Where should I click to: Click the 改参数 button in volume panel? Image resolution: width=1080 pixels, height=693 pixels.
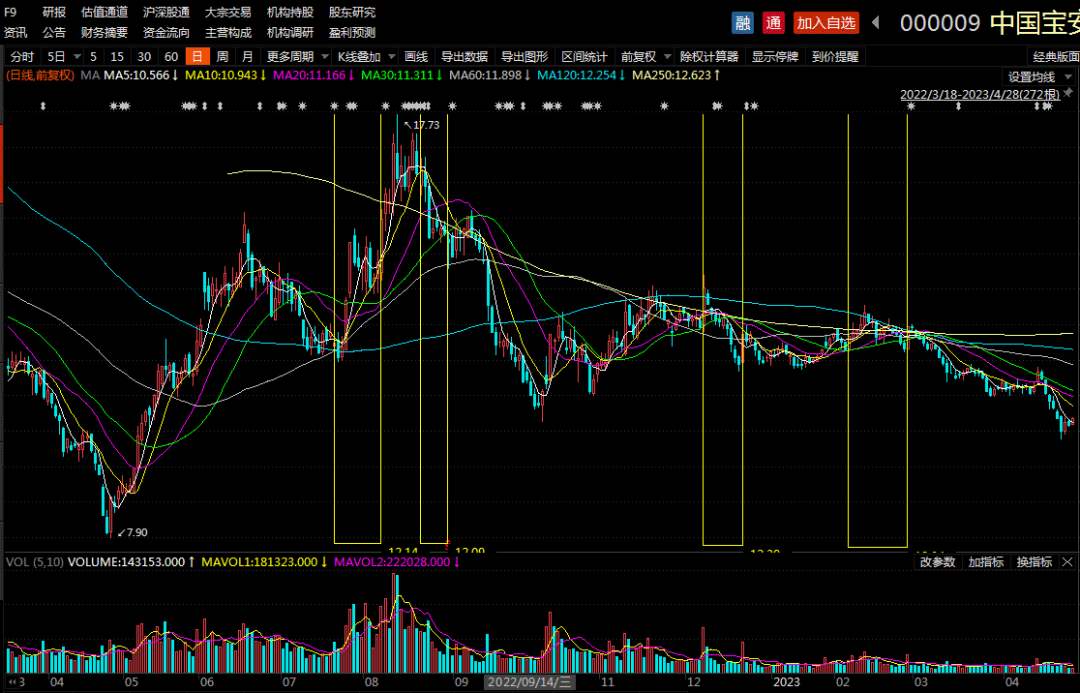click(x=937, y=562)
